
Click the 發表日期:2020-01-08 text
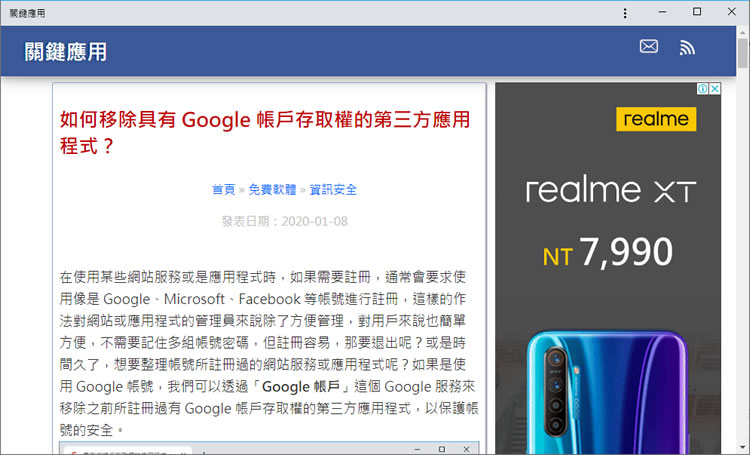click(285, 221)
